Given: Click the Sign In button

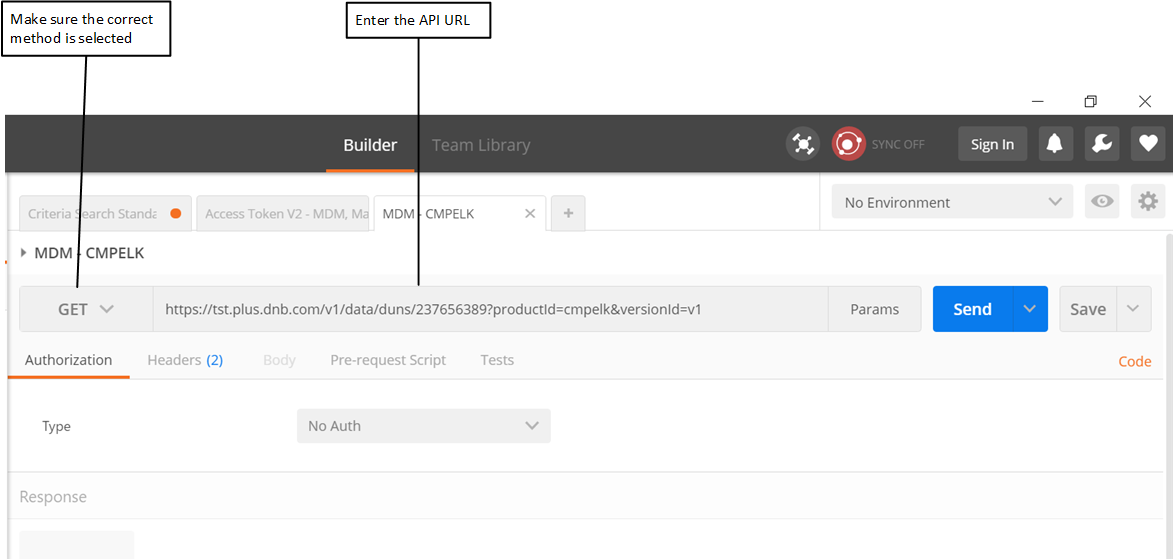Looking at the screenshot, I should [992, 144].
